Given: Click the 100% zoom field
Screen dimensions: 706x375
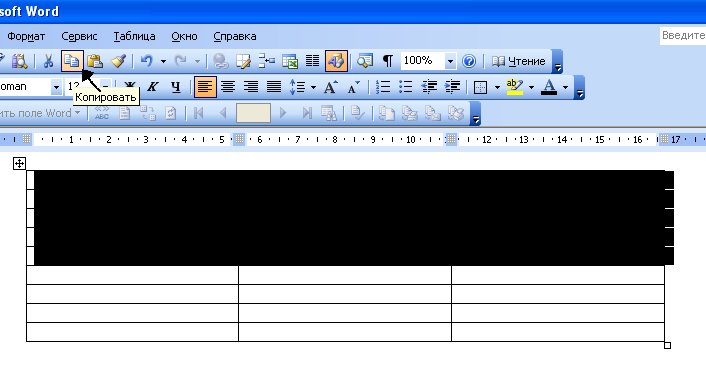Looking at the screenshot, I should coord(422,61).
